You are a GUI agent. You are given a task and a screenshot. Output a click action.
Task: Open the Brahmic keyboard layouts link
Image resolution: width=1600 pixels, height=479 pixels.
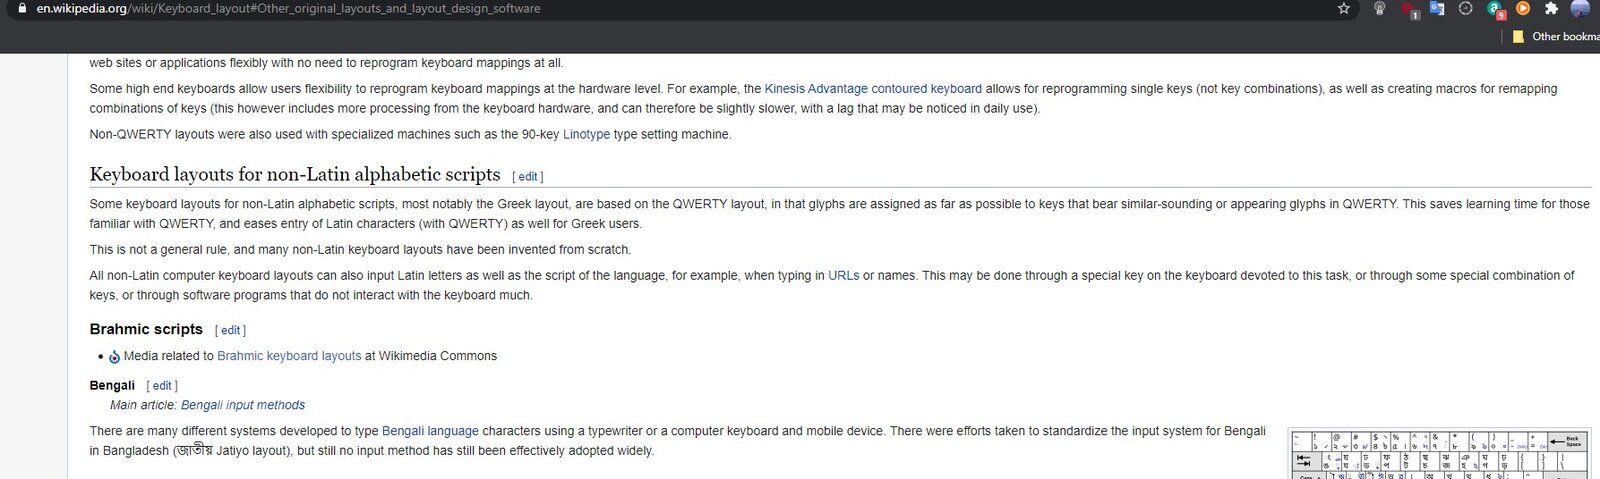(289, 356)
